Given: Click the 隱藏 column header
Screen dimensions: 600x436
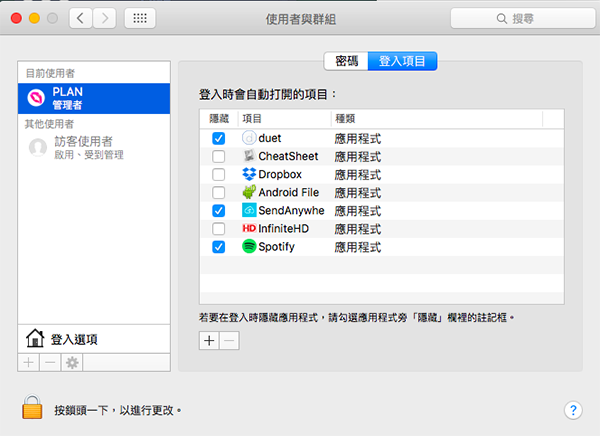Looking at the screenshot, I should coord(219,119).
